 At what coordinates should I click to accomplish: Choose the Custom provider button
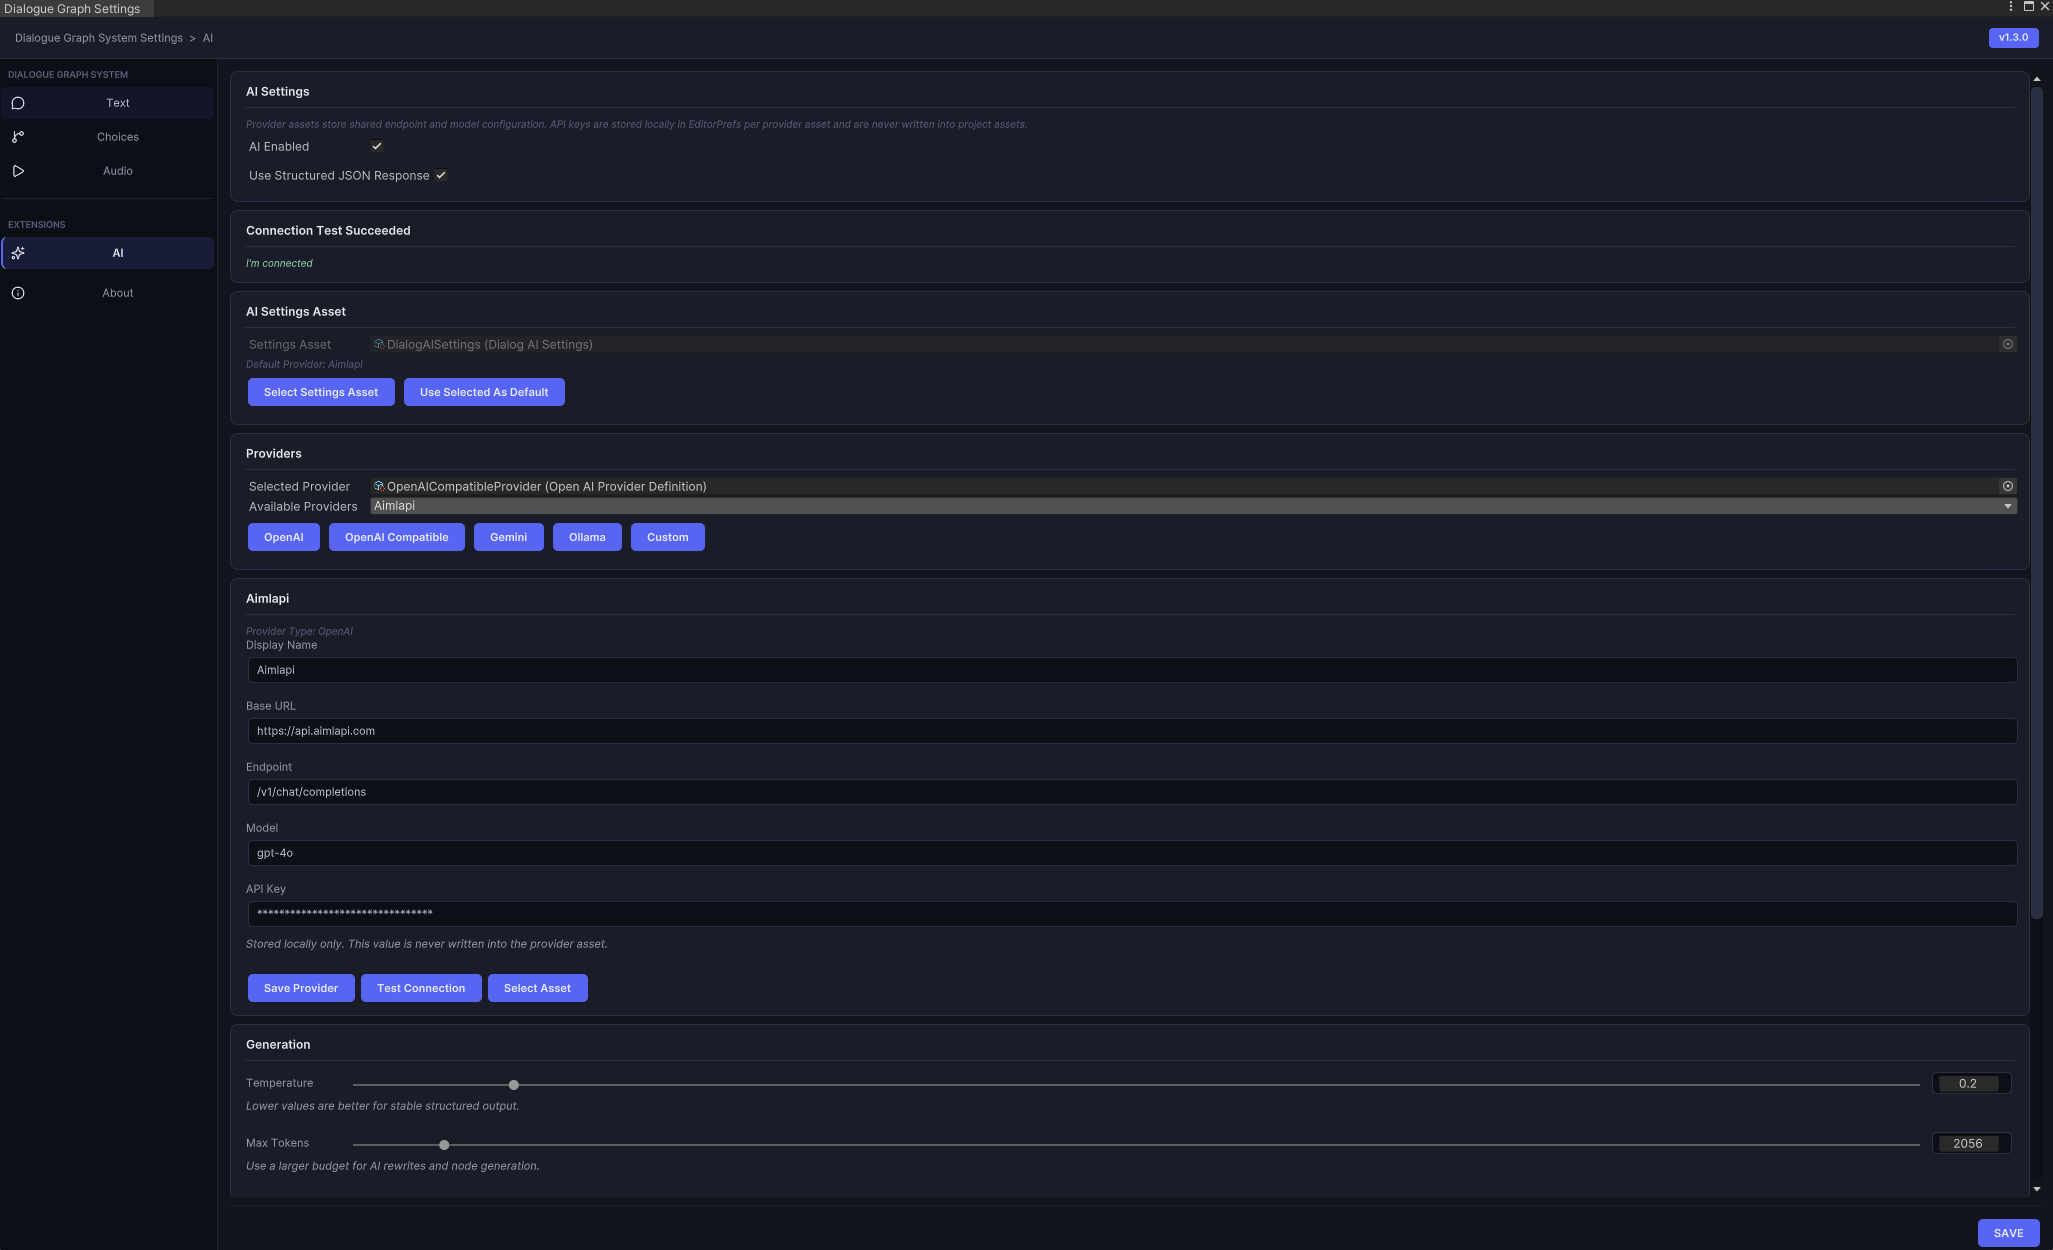pyautogui.click(x=668, y=537)
